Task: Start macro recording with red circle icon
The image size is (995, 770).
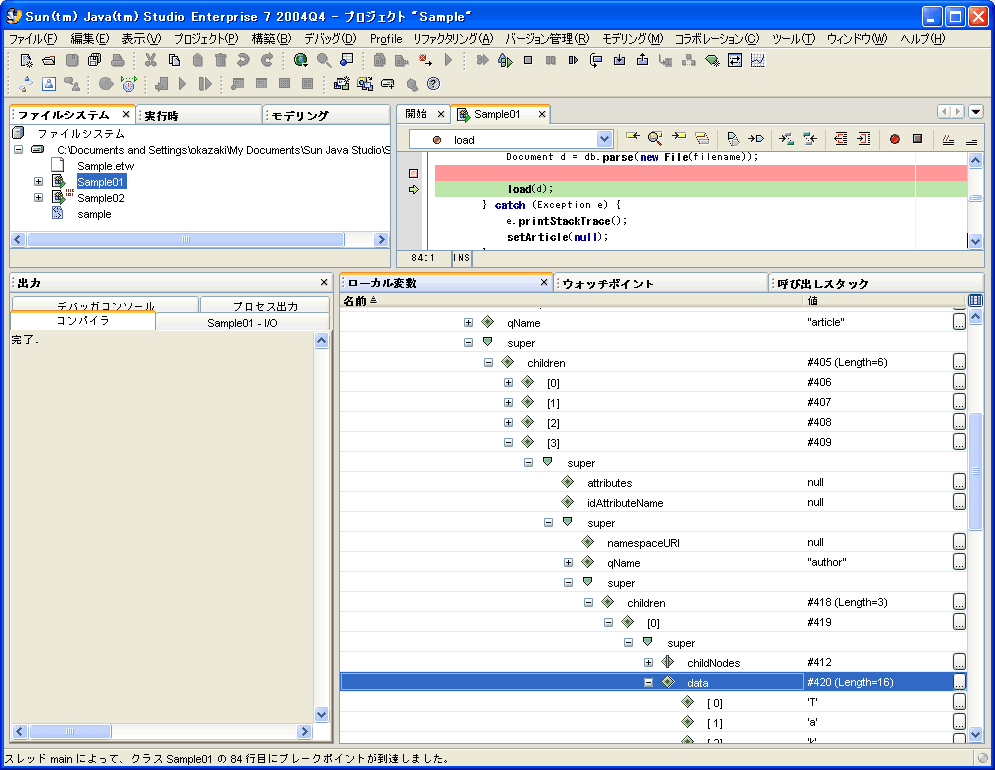Action: tap(895, 139)
